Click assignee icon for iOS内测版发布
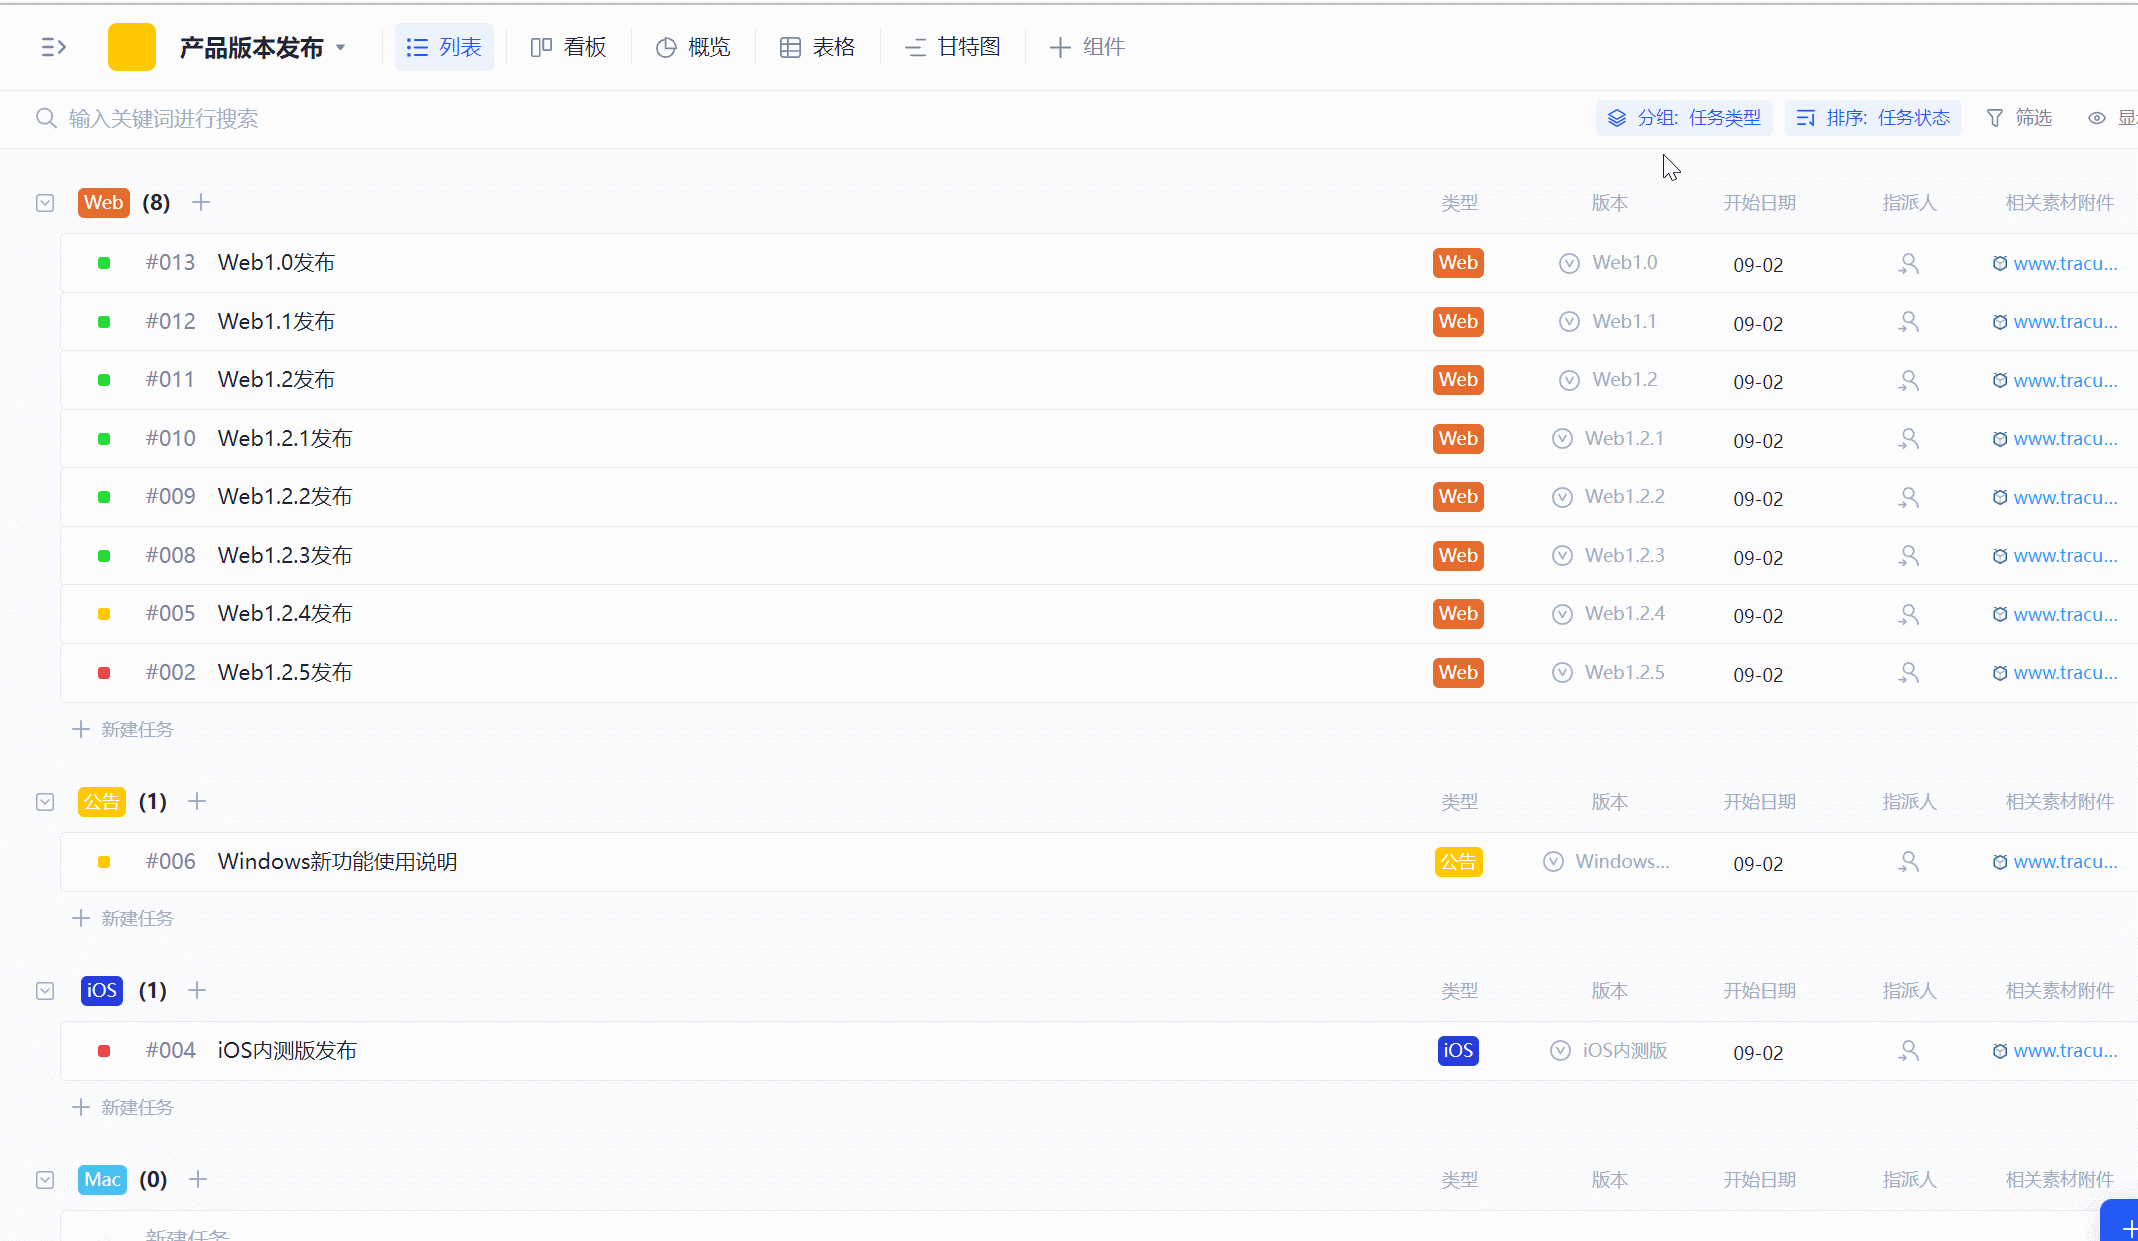 (x=1908, y=1051)
